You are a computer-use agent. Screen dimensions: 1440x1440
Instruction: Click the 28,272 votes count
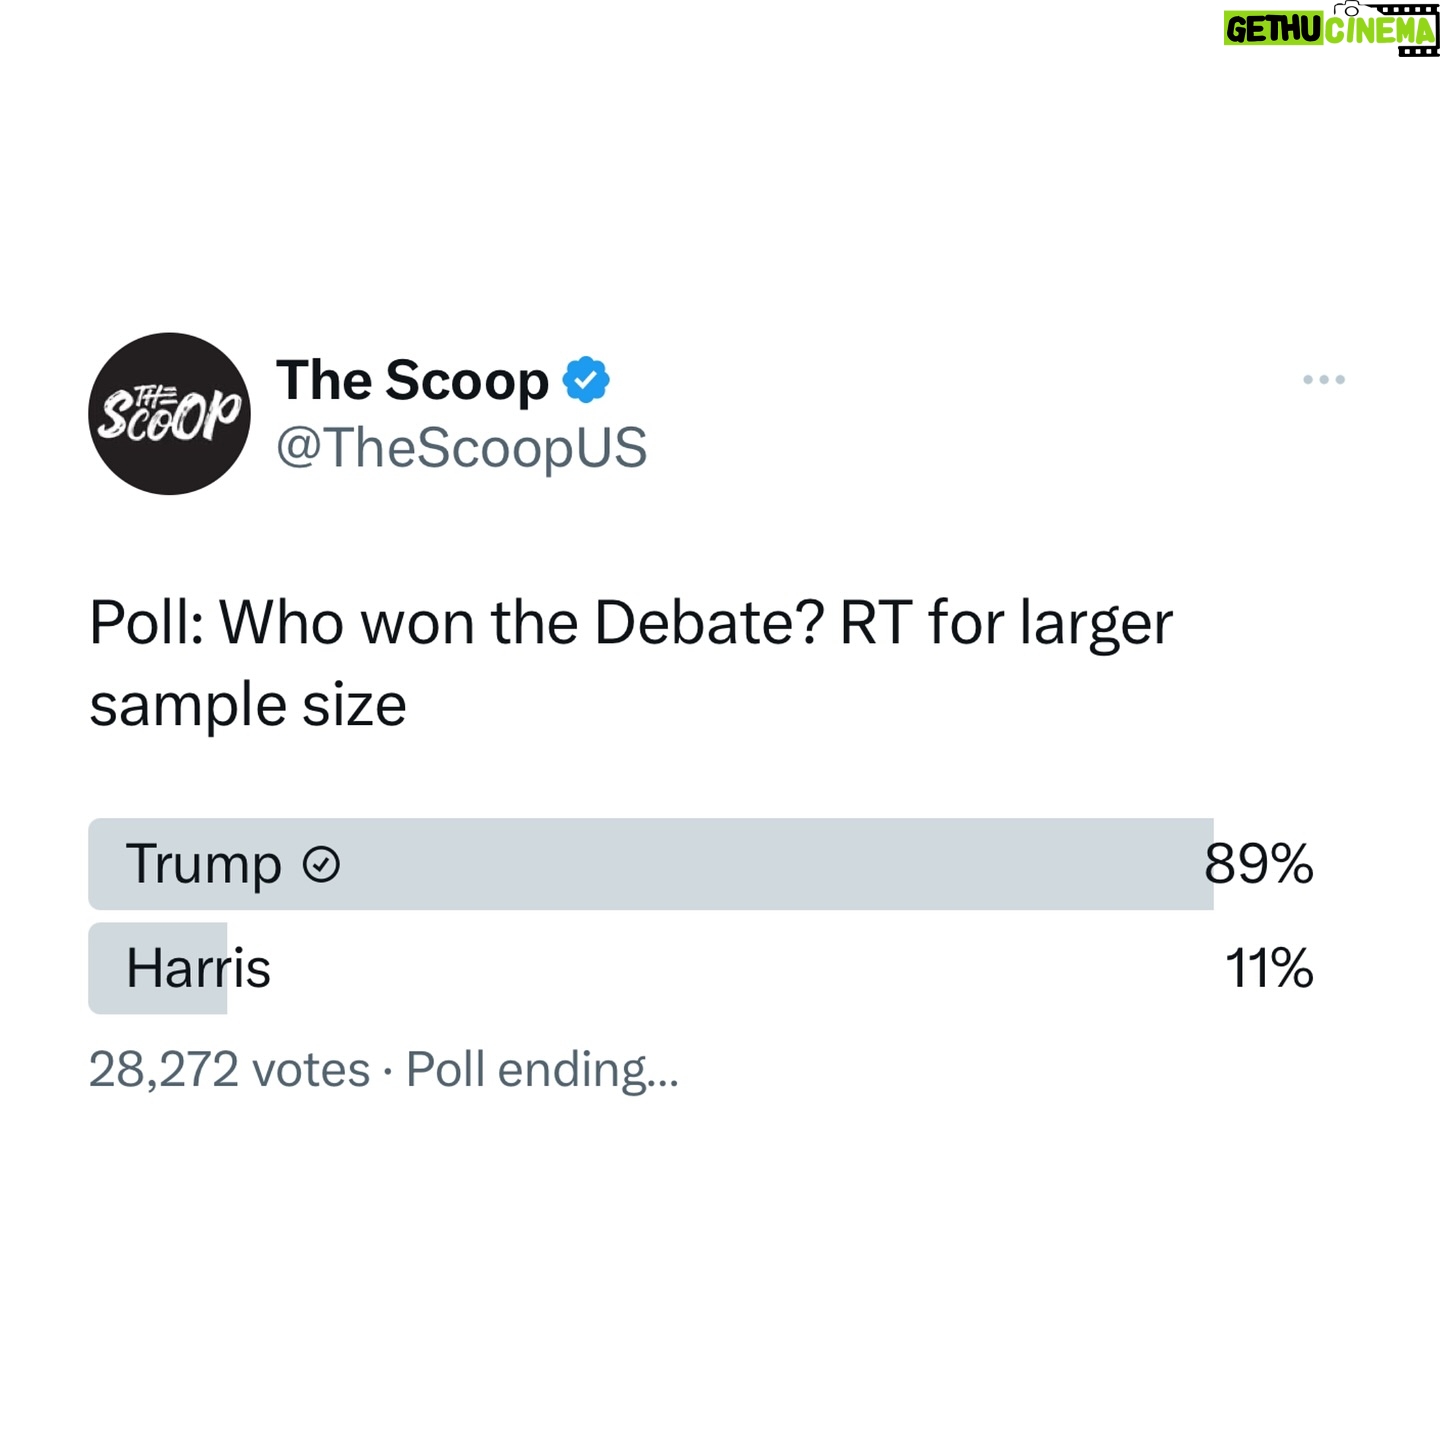click(229, 1070)
